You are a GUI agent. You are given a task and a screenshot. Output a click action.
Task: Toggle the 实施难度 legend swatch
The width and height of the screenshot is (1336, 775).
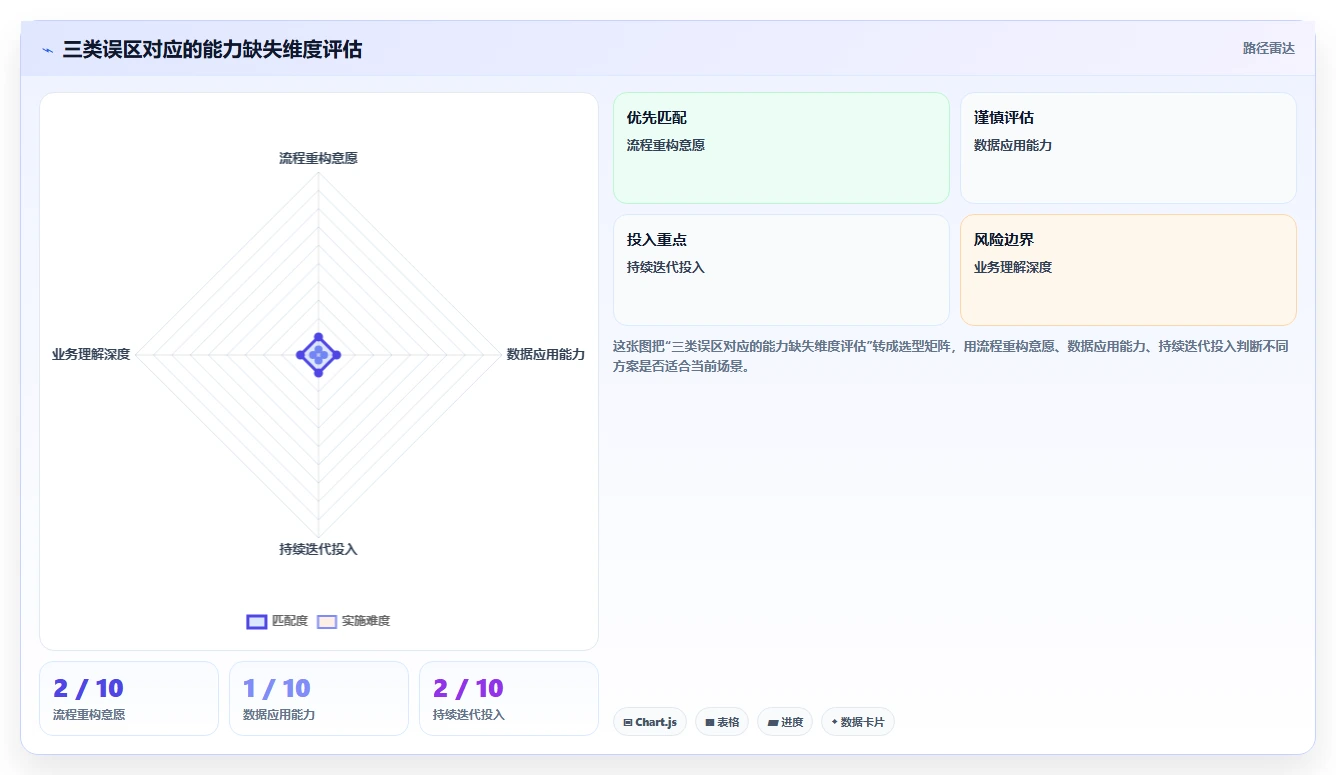click(327, 621)
